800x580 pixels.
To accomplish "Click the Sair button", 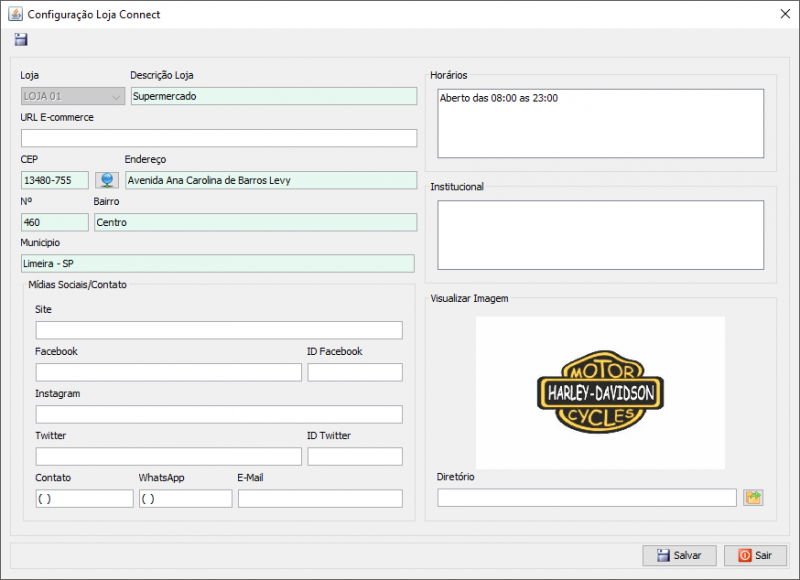I will coord(755,556).
